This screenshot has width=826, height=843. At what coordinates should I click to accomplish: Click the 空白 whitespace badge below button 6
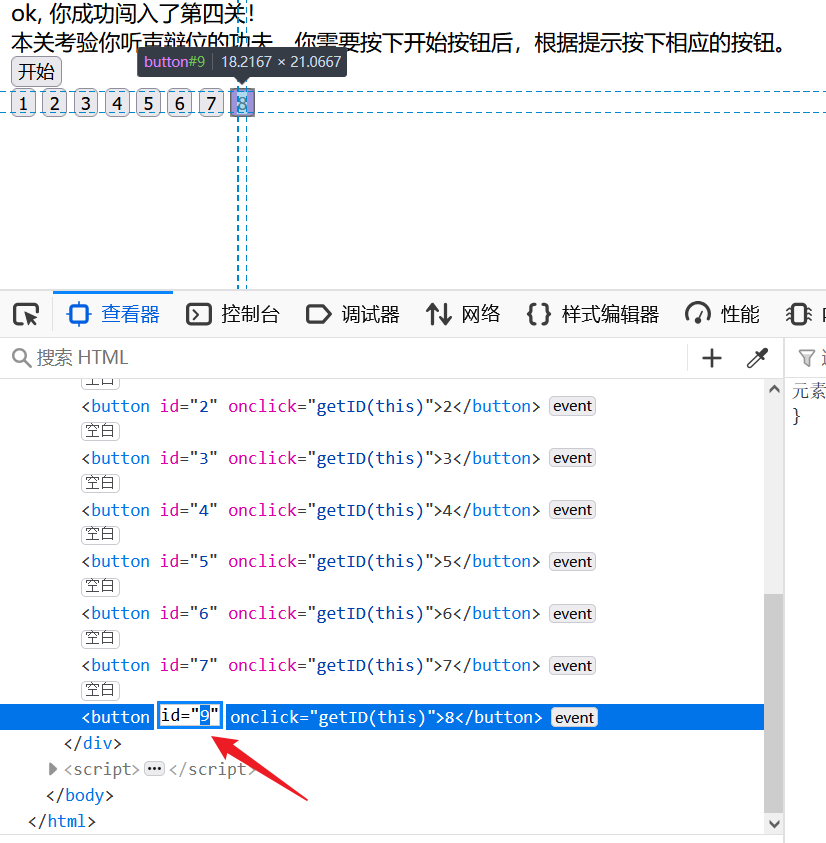(x=100, y=638)
